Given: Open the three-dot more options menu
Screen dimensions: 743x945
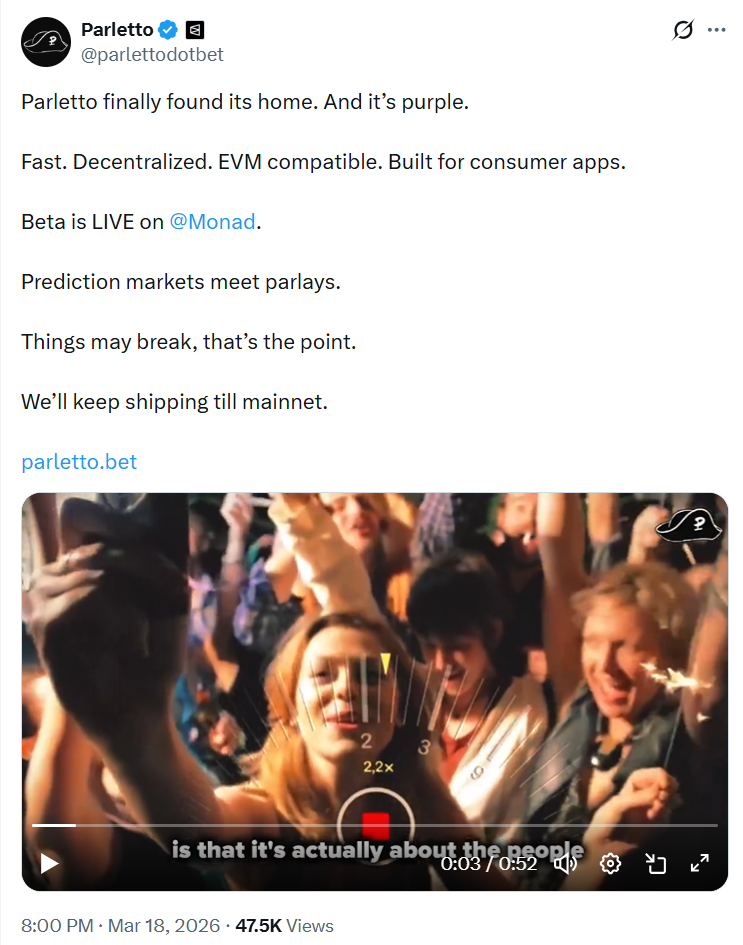Looking at the screenshot, I should pos(716,30).
